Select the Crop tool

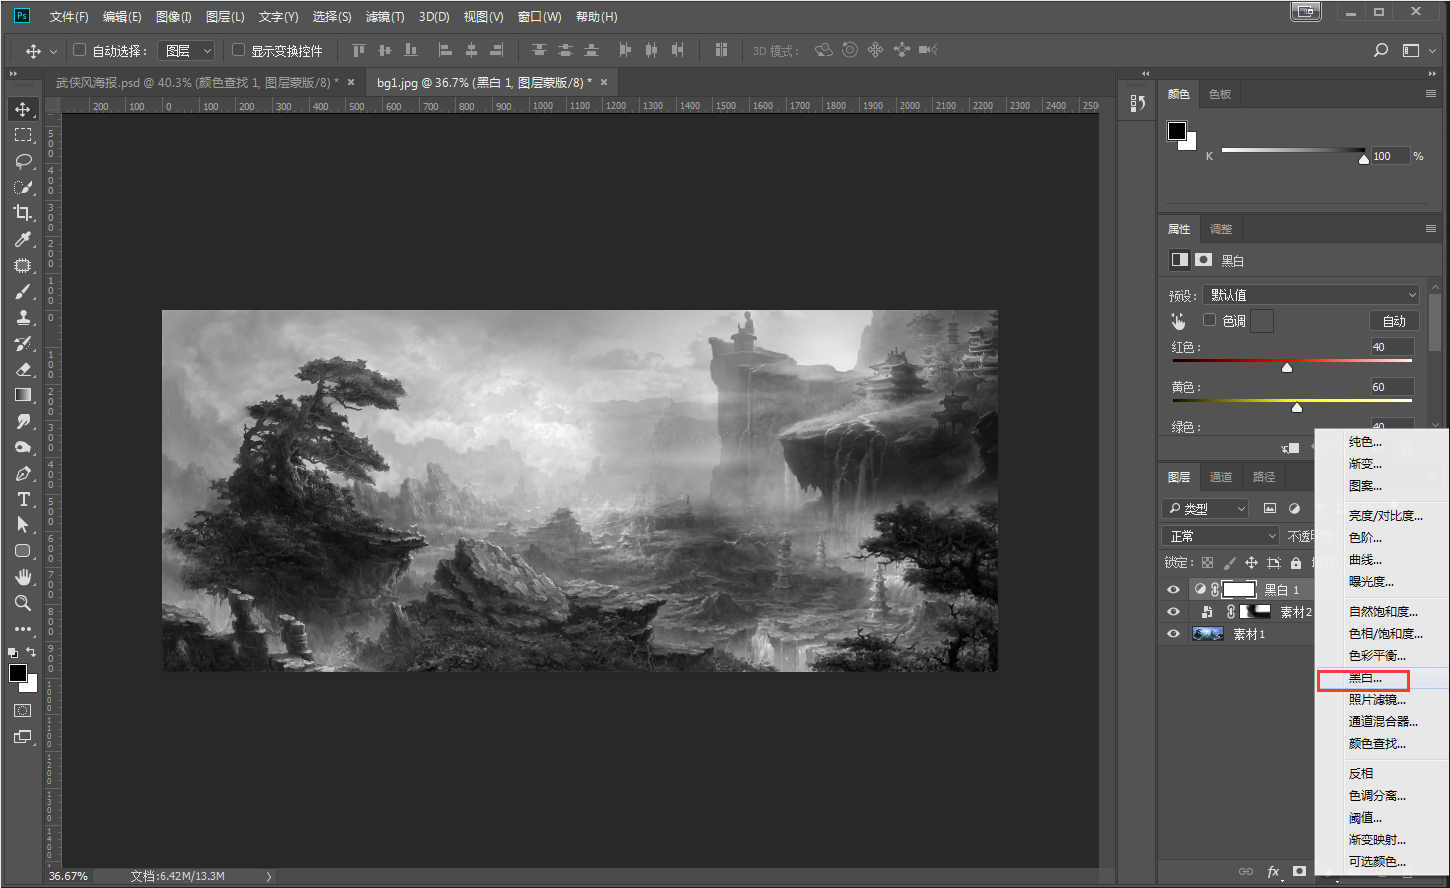coord(23,213)
